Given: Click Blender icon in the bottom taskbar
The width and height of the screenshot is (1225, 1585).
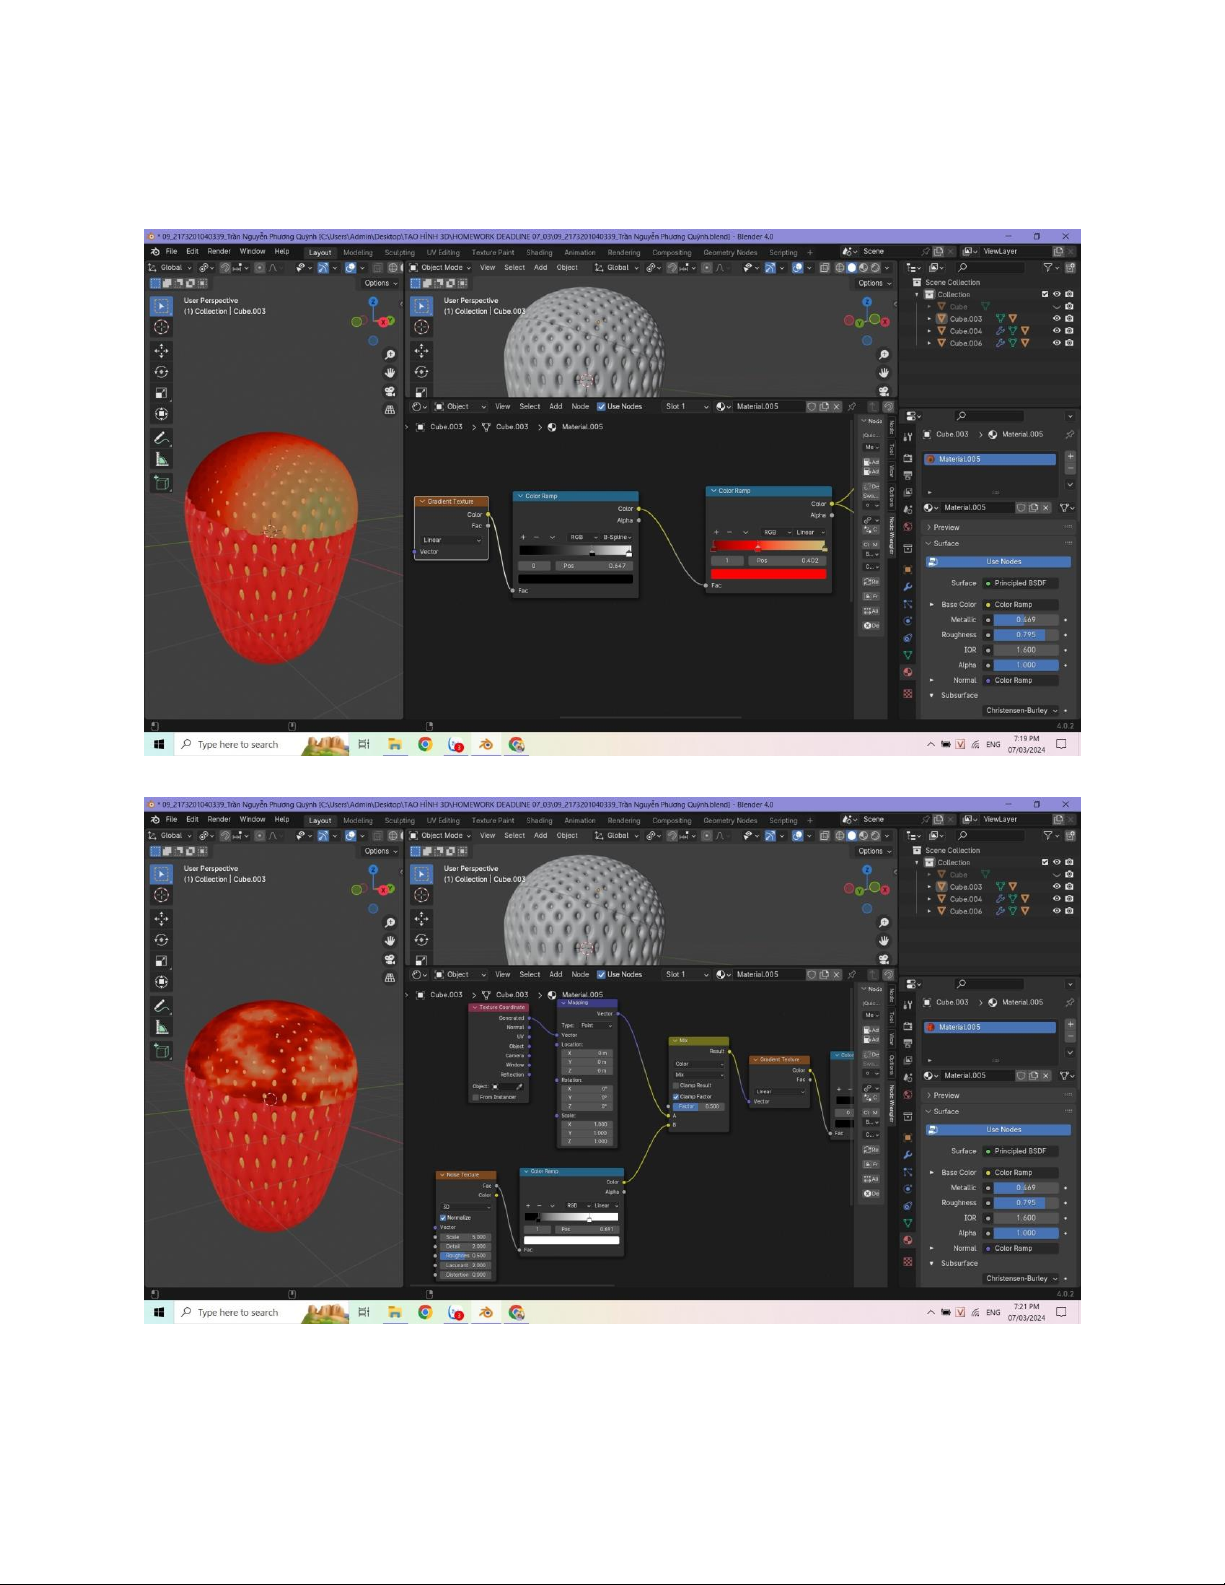Looking at the screenshot, I should point(486,1312).
